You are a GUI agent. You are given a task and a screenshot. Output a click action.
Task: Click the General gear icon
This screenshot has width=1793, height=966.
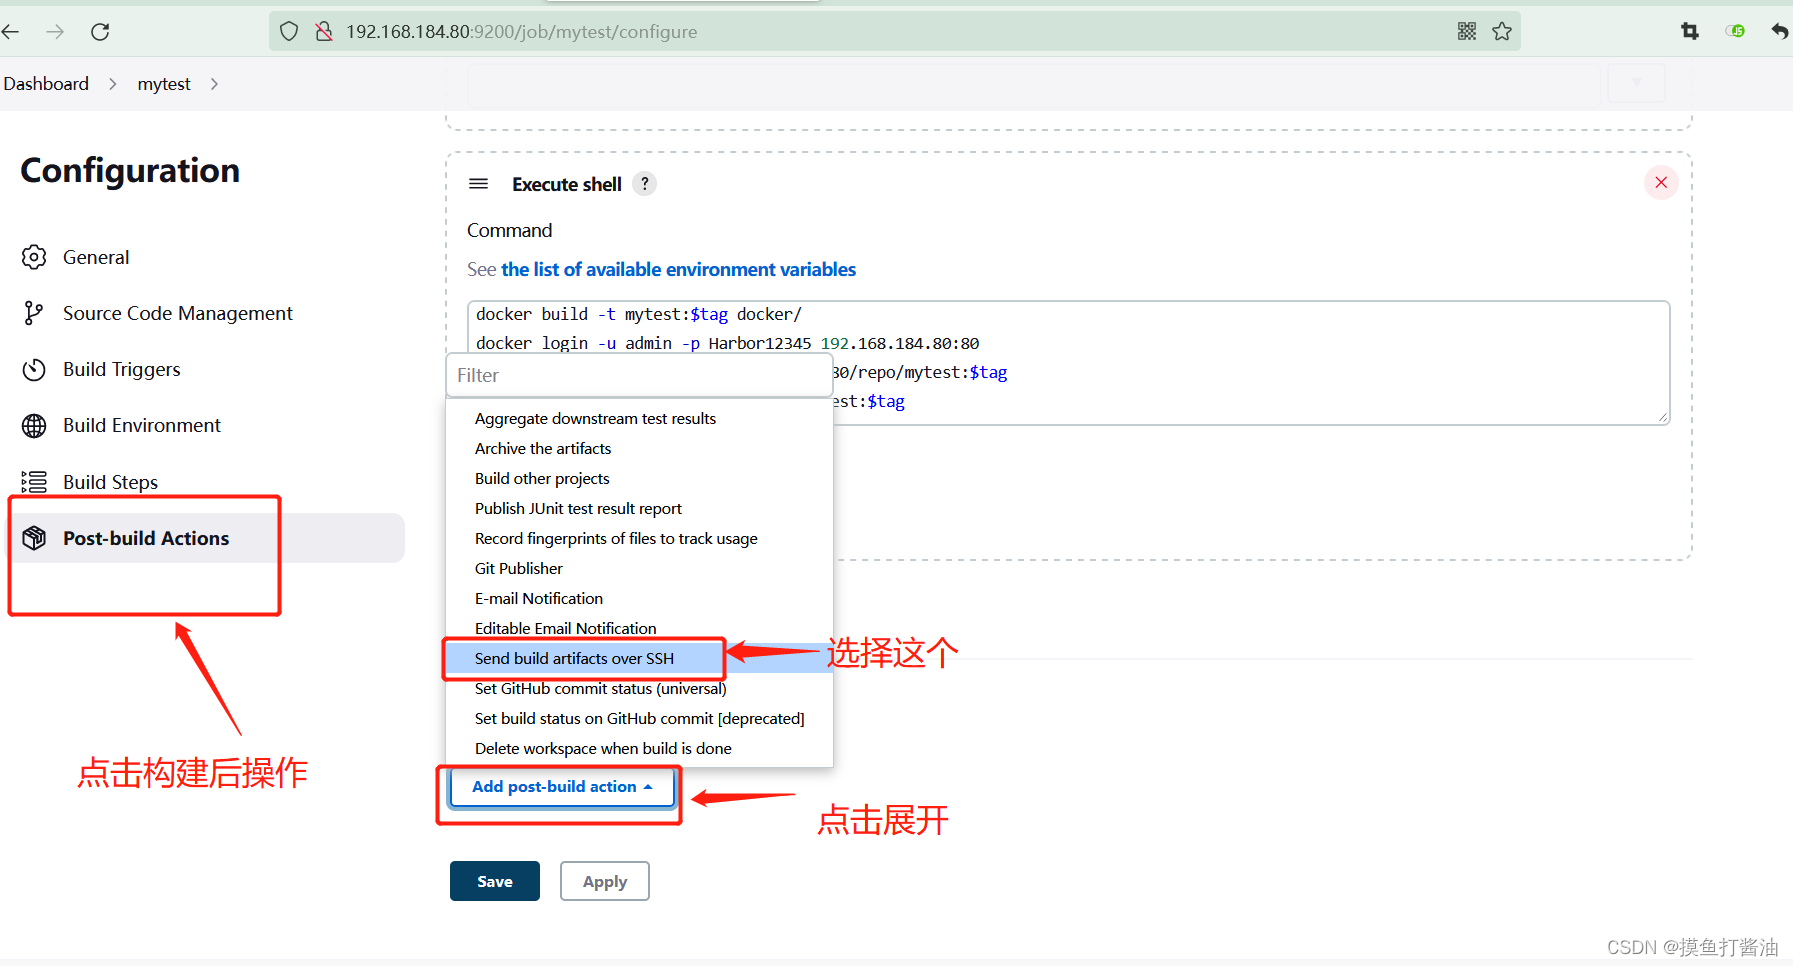[34, 257]
